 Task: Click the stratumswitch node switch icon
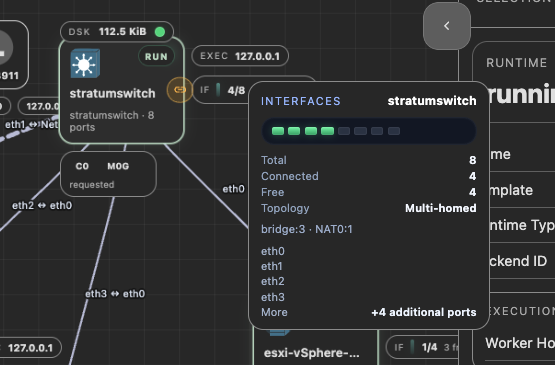[85, 64]
